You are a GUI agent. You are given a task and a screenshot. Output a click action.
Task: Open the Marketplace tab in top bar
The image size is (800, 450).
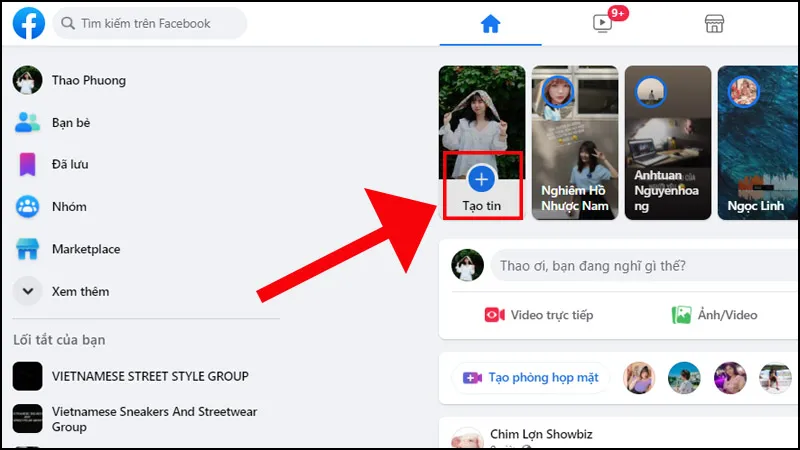click(x=714, y=23)
